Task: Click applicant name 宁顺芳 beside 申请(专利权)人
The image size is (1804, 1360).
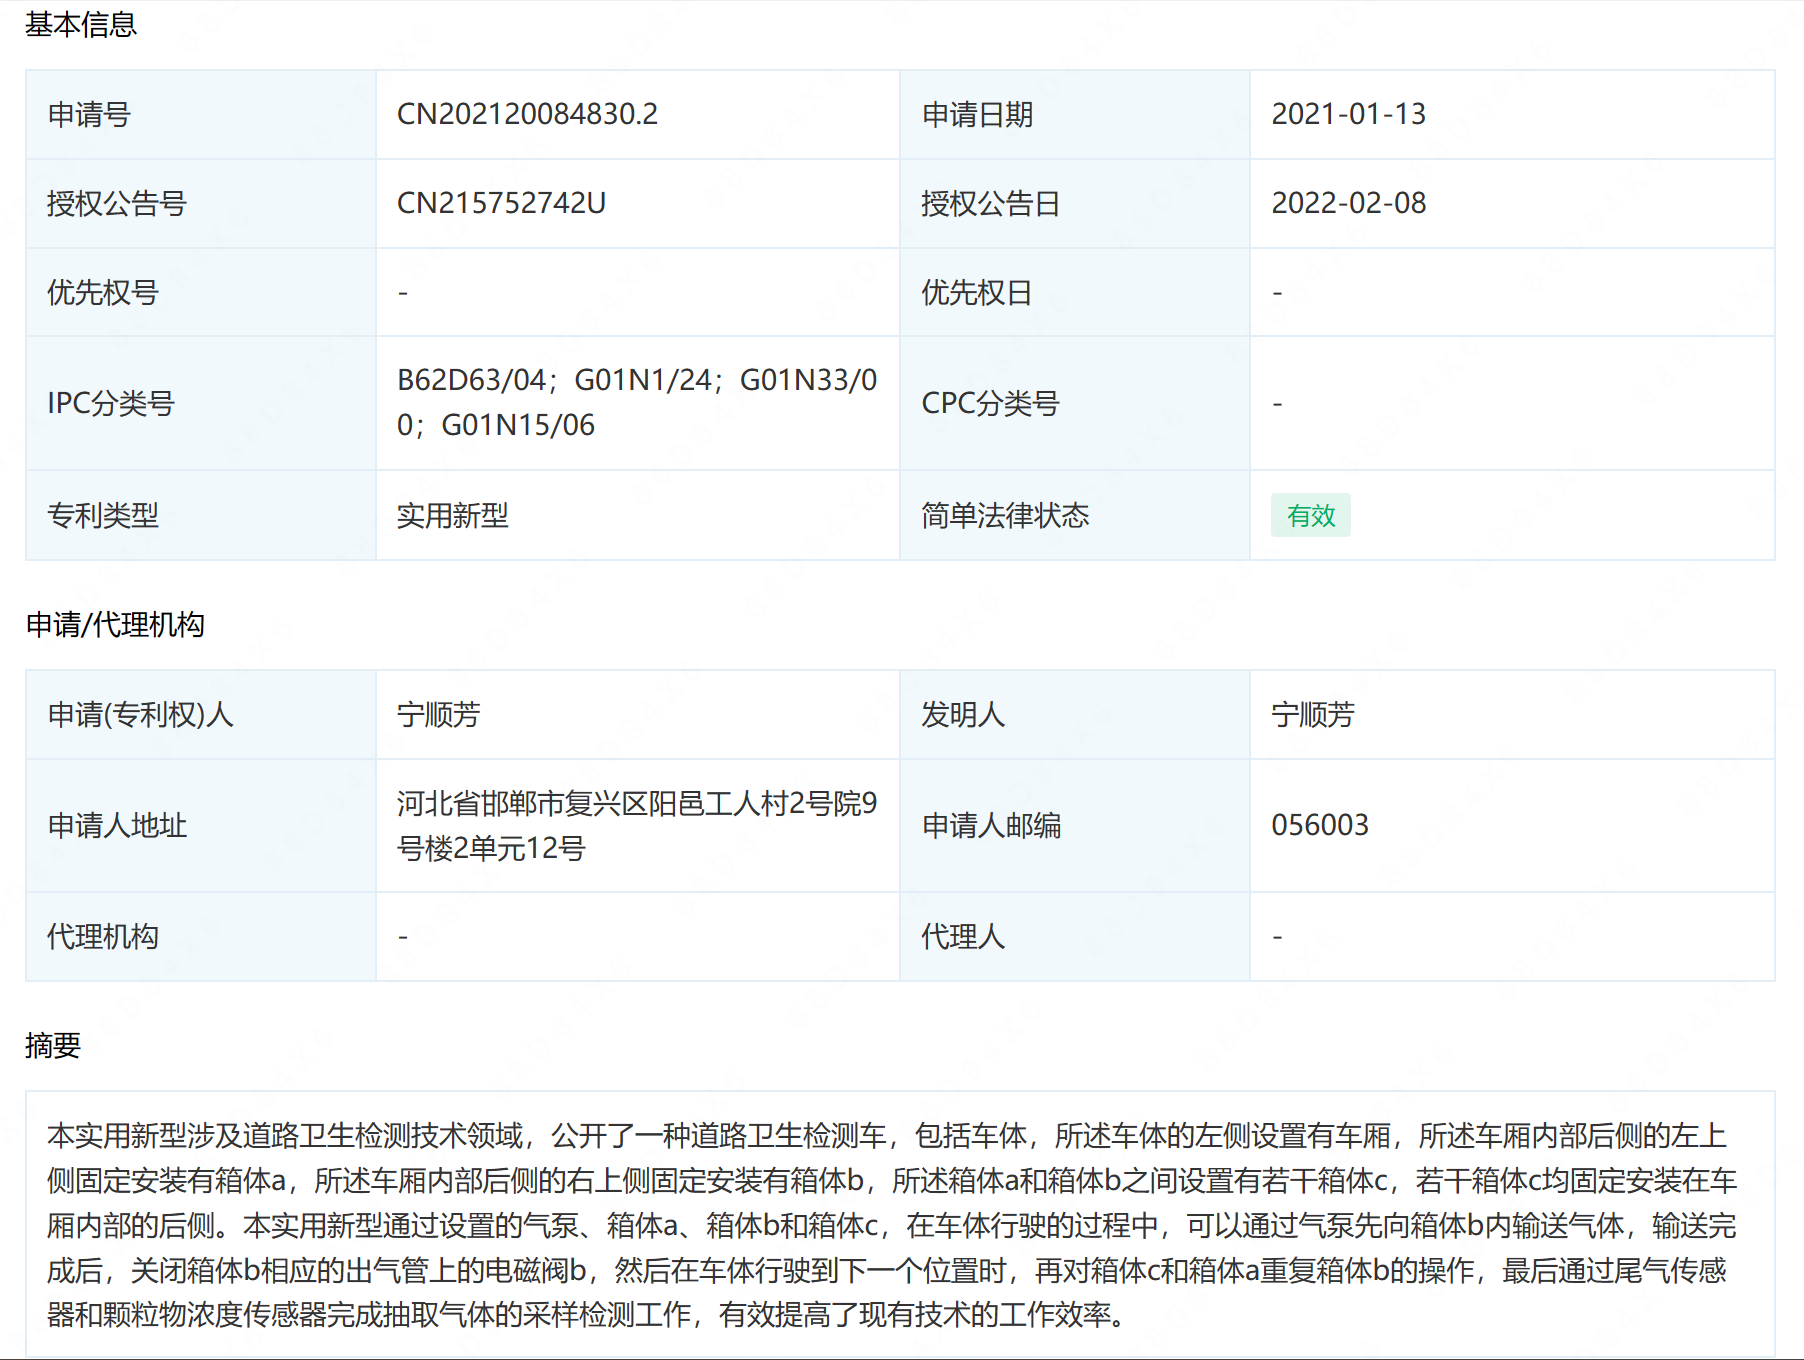Action: (438, 714)
